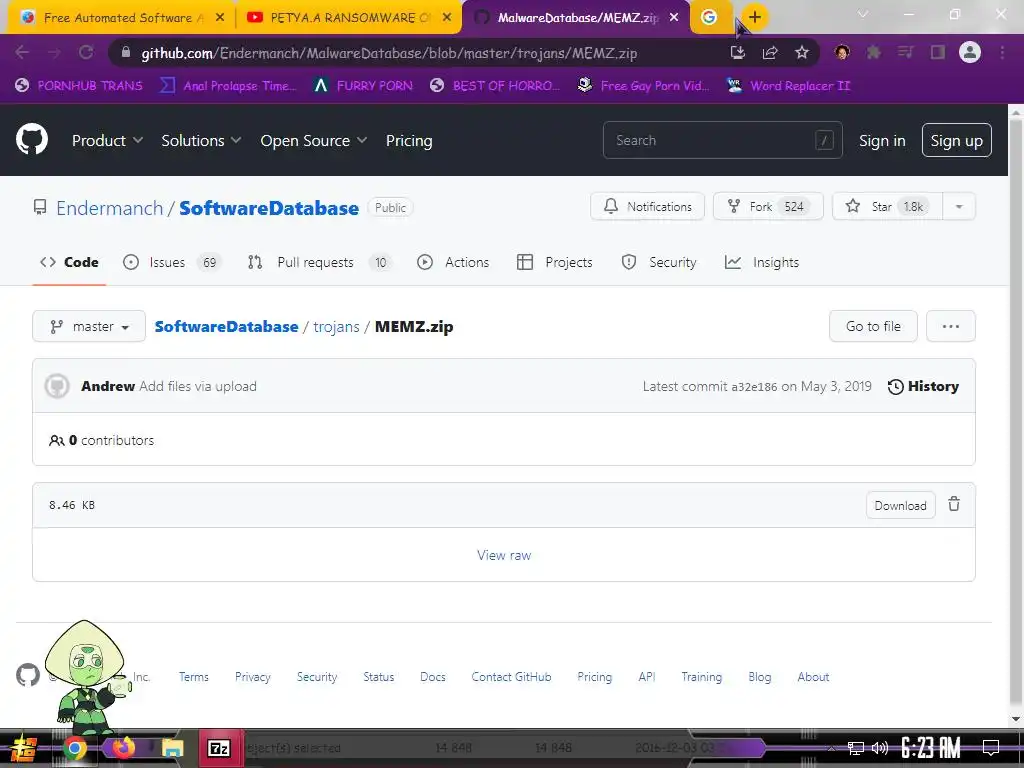Click the volume speaker tray icon
This screenshot has height=768, width=1024.
click(880, 748)
